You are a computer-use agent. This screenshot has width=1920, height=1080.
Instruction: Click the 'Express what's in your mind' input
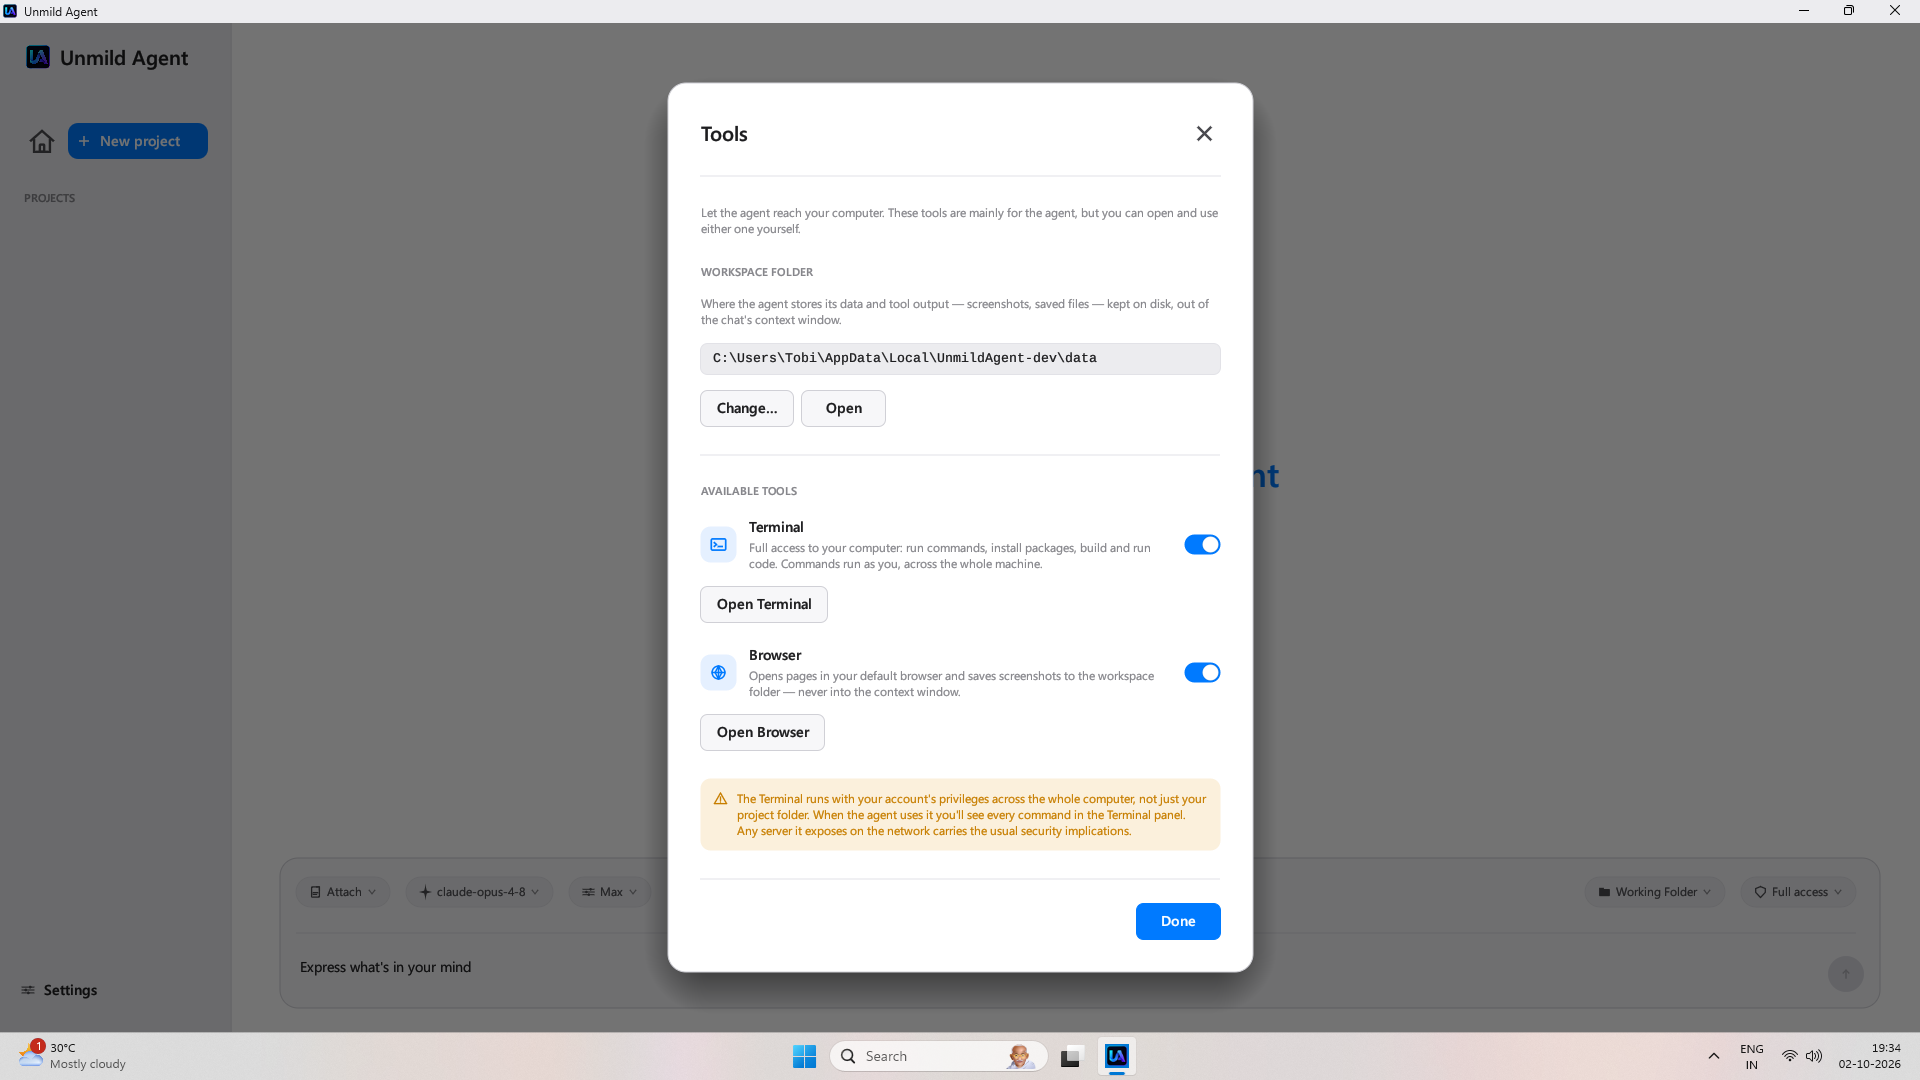click(1055, 967)
